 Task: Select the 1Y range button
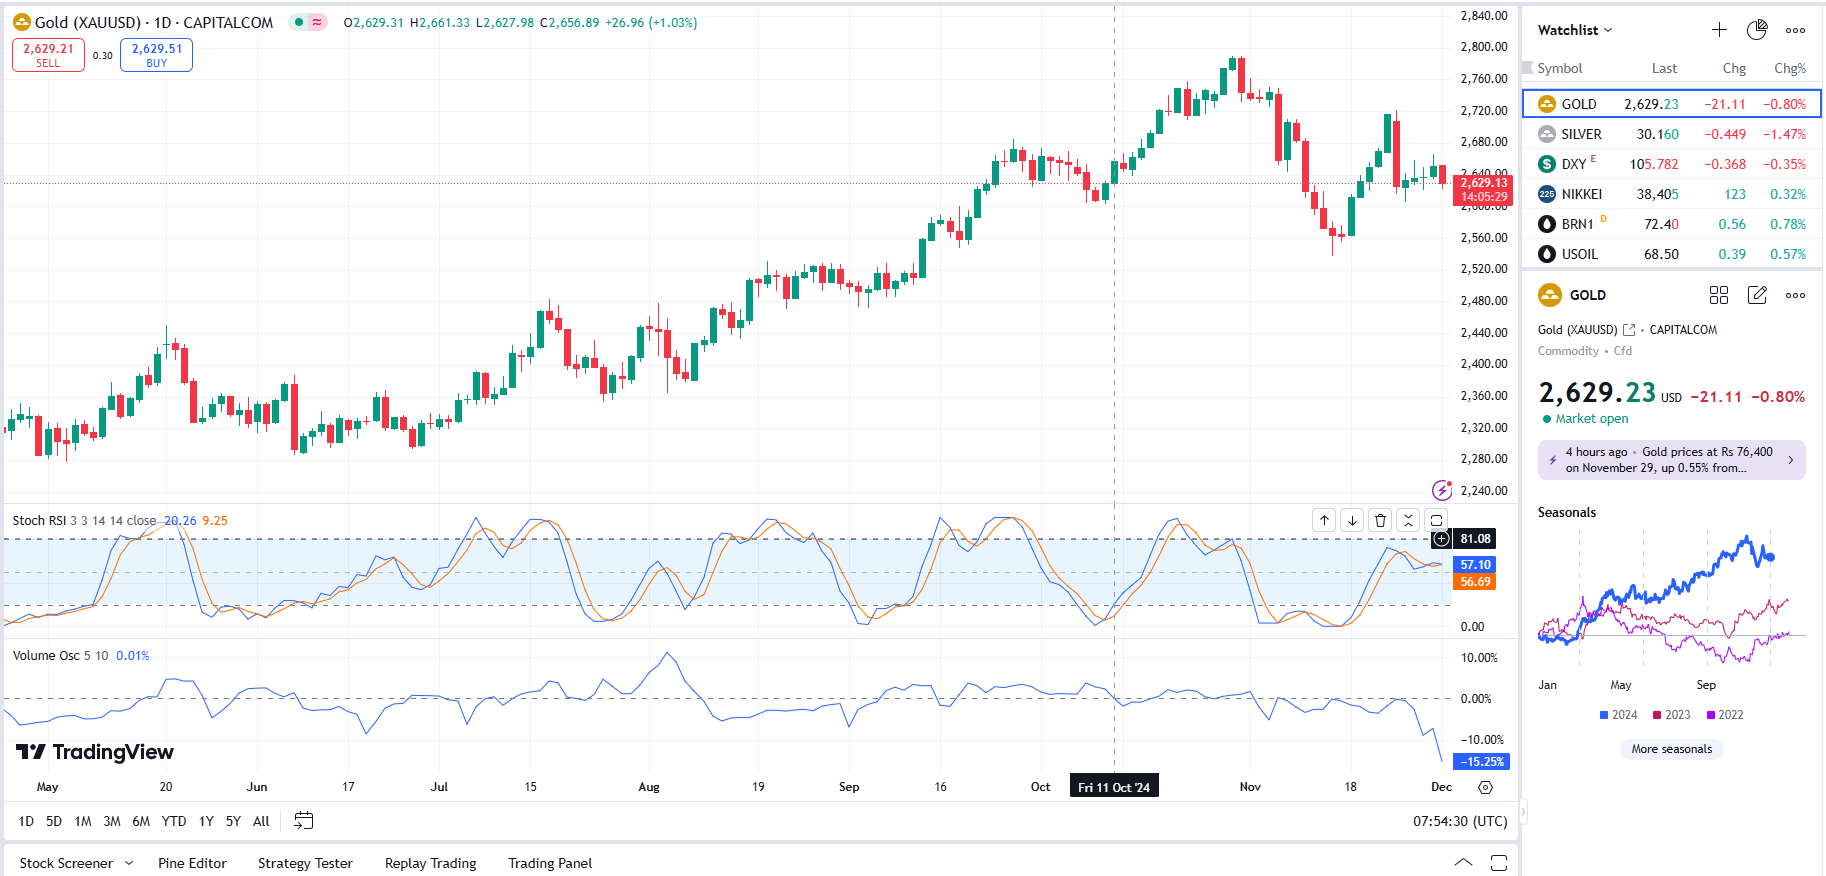[206, 821]
